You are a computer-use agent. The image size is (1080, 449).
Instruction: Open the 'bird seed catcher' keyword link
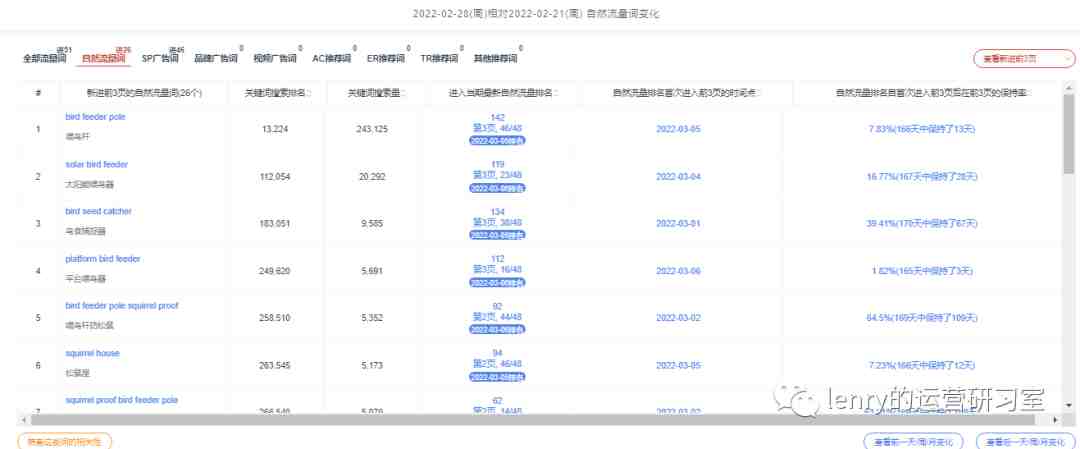point(98,211)
